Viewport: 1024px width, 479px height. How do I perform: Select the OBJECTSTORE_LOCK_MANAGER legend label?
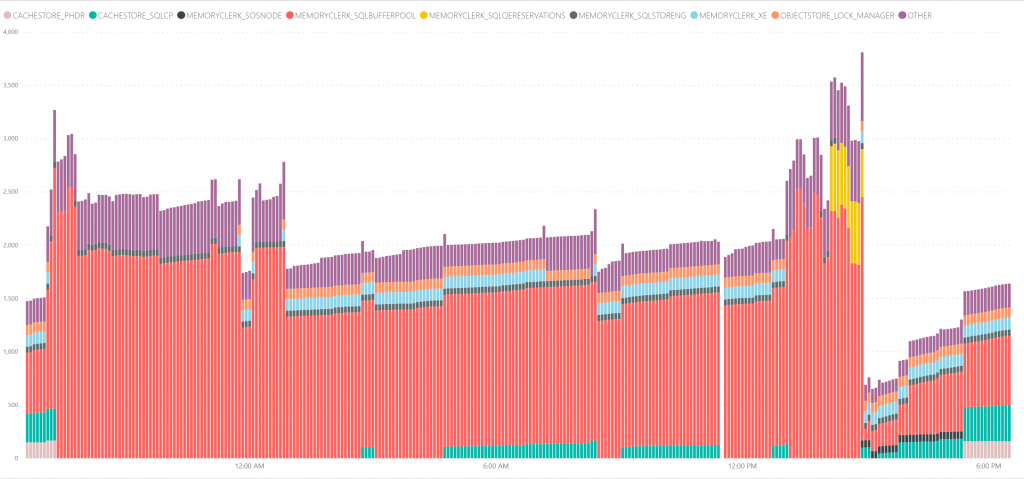coord(837,15)
